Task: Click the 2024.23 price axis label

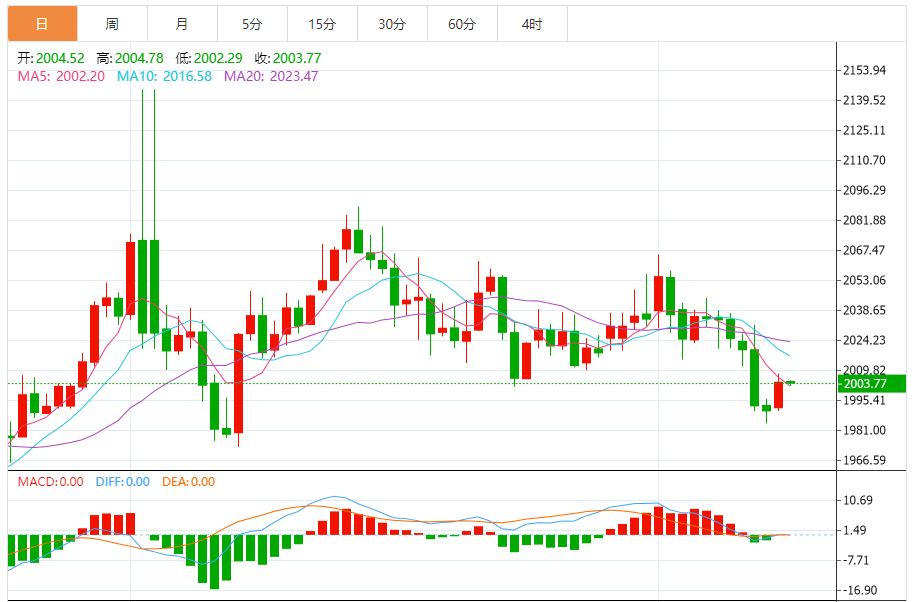Action: [864, 341]
